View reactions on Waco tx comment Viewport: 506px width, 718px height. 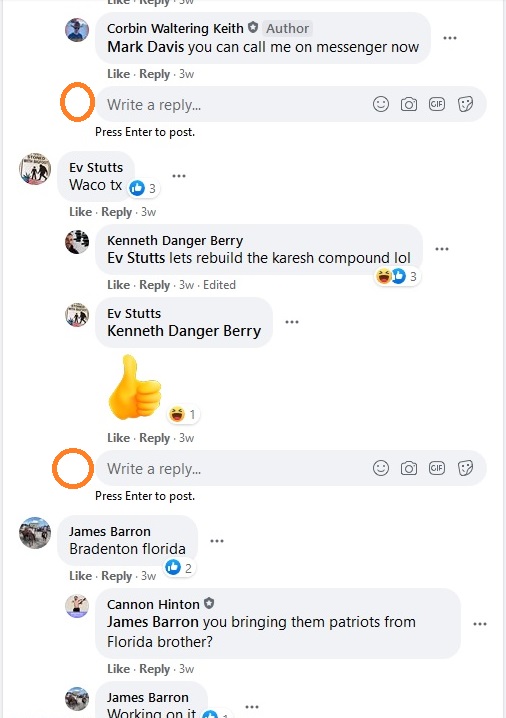pyautogui.click(x=143, y=188)
